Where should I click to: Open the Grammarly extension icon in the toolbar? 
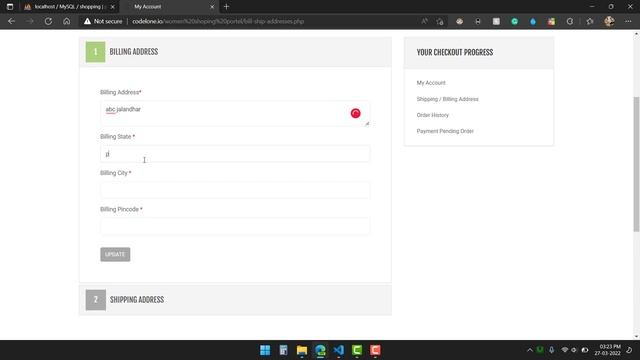(515, 21)
